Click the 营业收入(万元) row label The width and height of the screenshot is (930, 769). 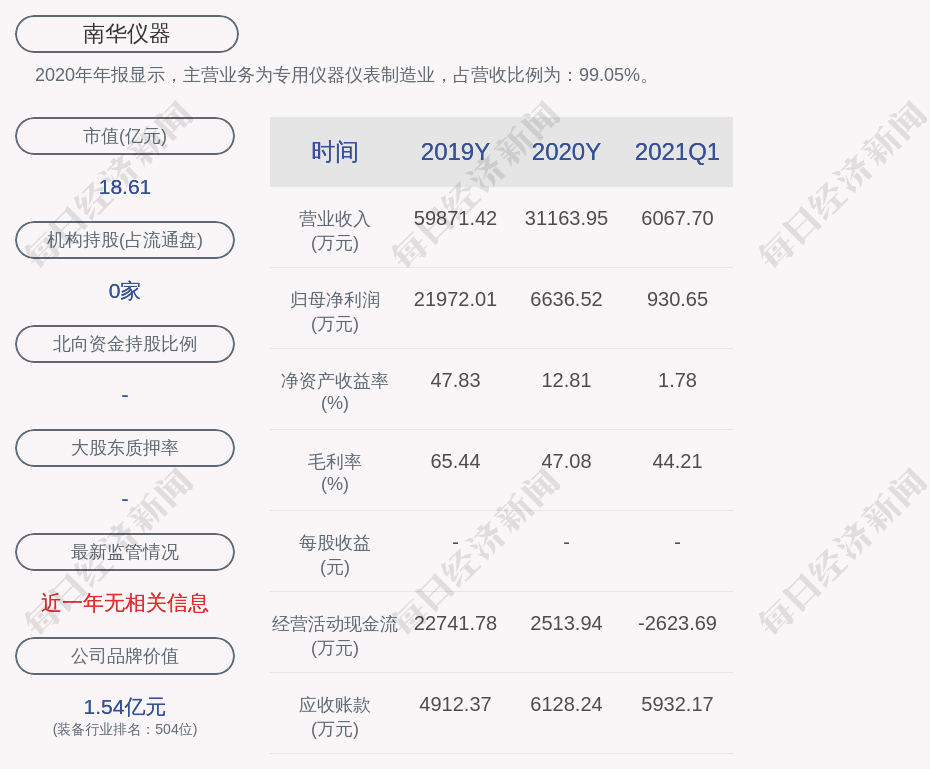335,231
